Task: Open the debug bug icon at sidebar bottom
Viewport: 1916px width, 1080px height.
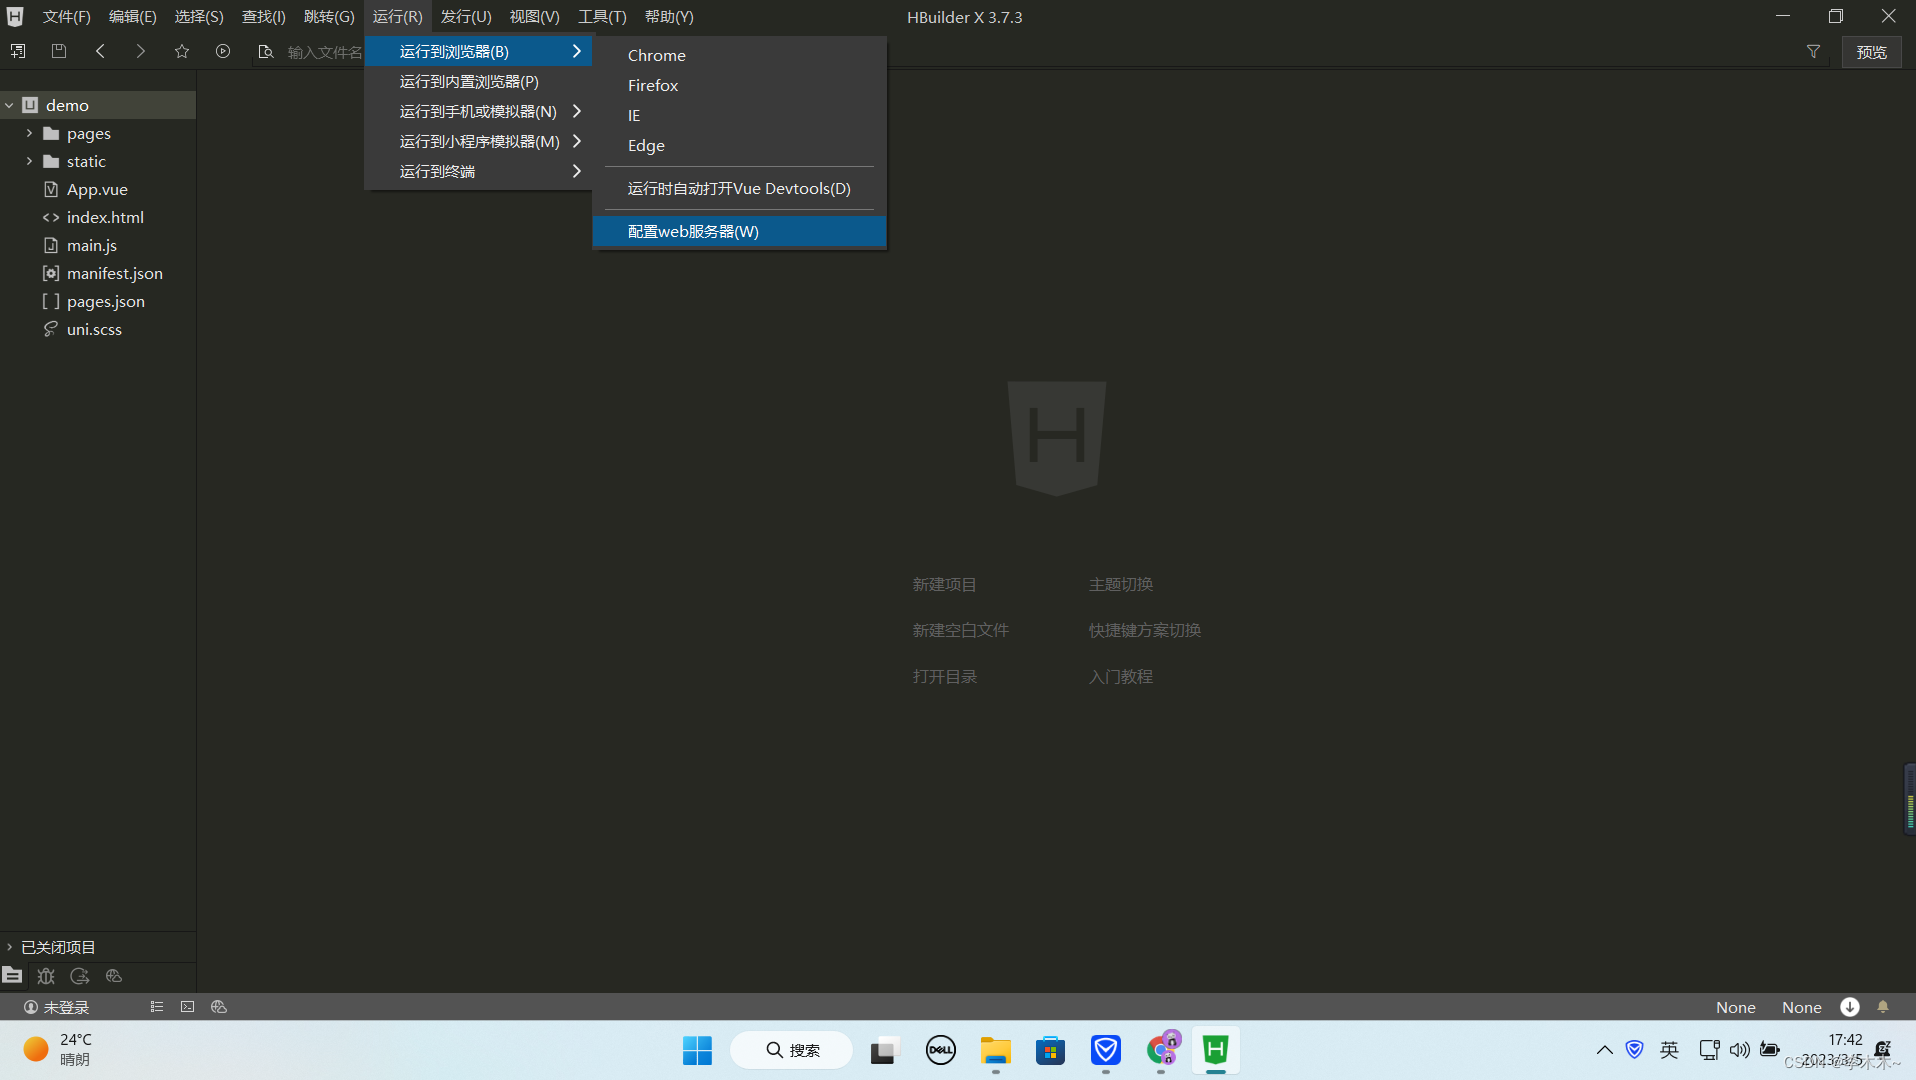Action: tap(46, 975)
